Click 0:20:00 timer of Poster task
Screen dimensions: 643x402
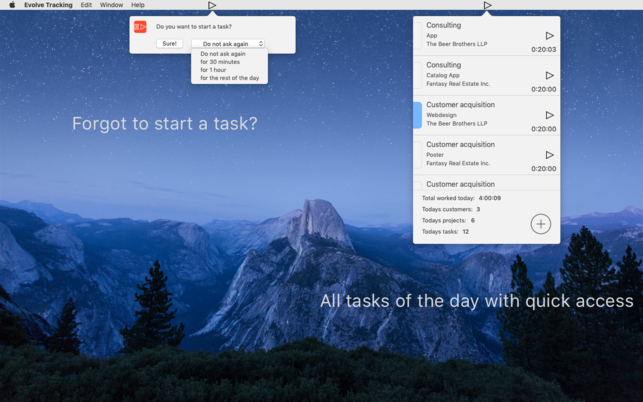point(543,169)
